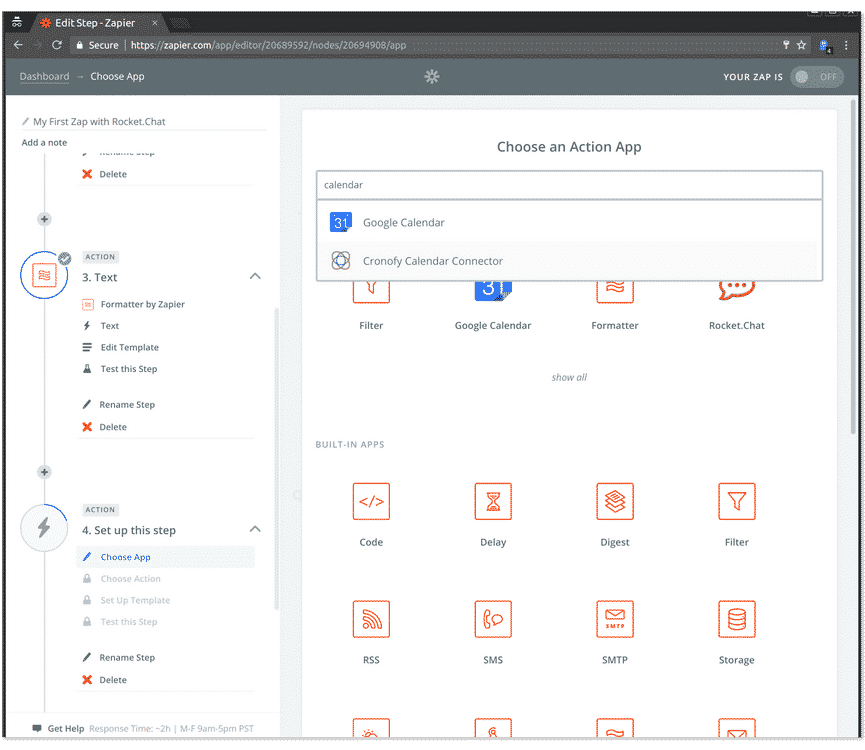Add a step with plus above step 4
Viewport: 865px width, 750px height.
[44, 472]
